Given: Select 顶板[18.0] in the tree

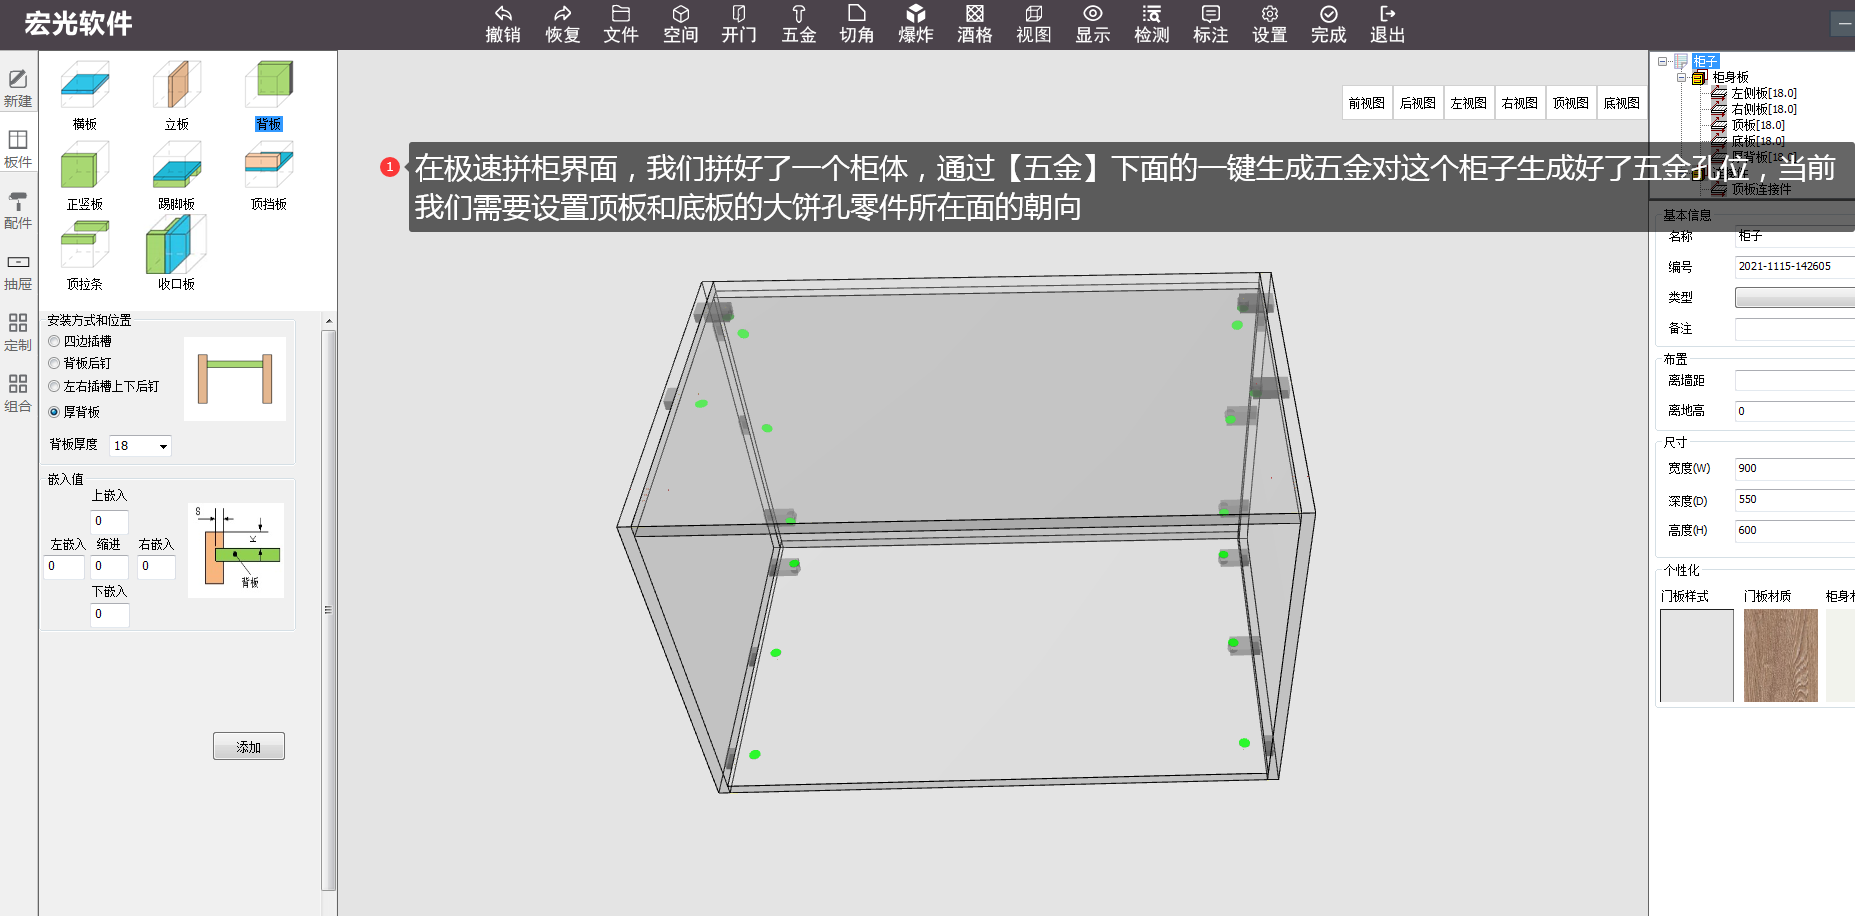Looking at the screenshot, I should [1758, 125].
